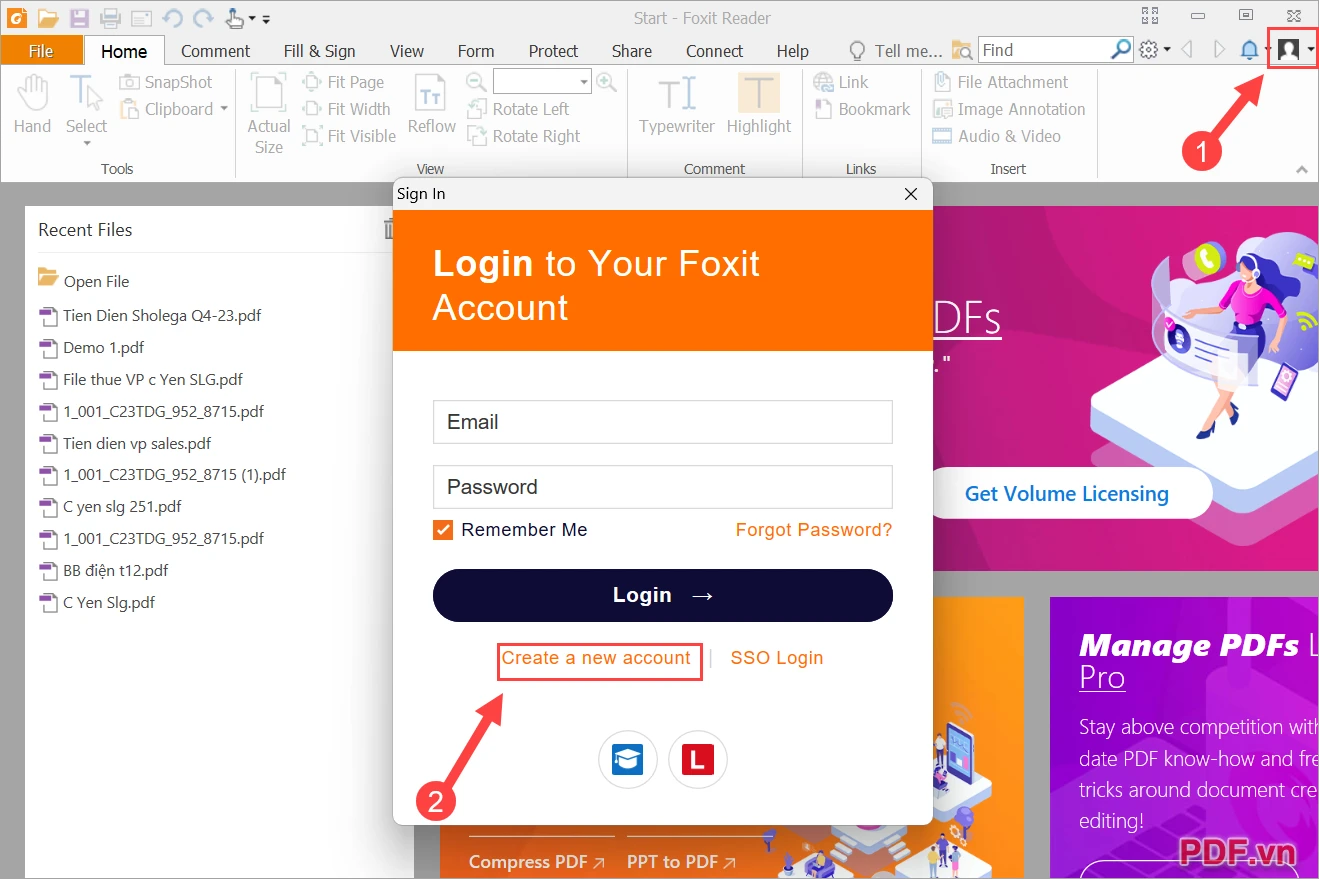
Task: Click the Undo arrow icon
Action: [x=172, y=18]
